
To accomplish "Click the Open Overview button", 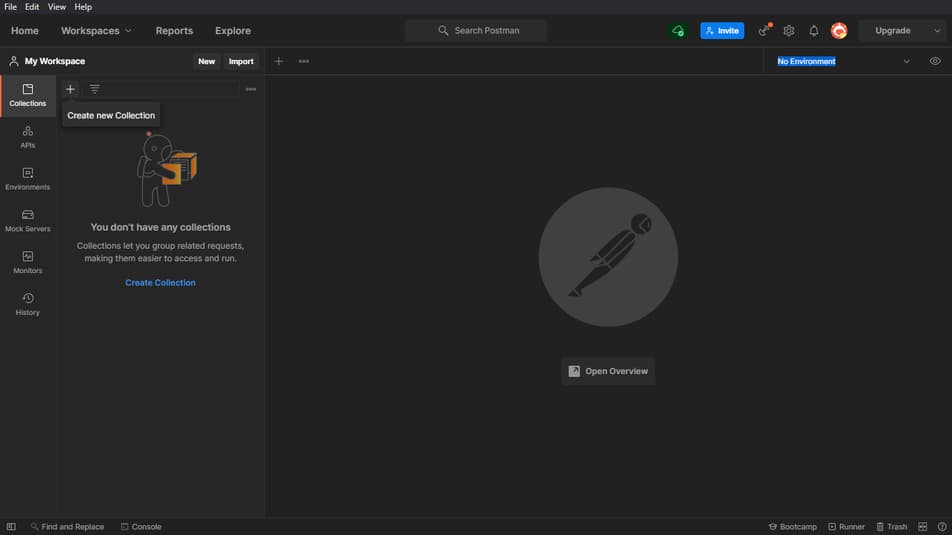I will [608, 371].
